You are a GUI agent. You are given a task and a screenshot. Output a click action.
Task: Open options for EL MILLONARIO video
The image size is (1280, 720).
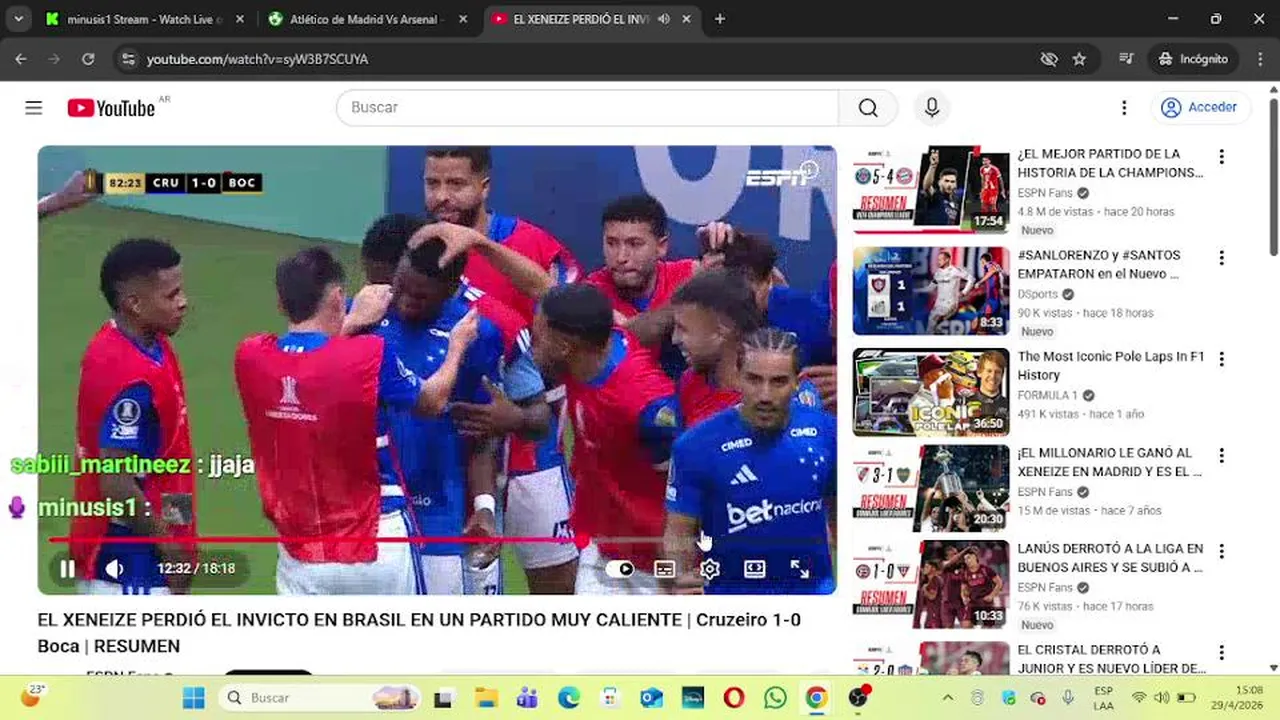point(1221,455)
